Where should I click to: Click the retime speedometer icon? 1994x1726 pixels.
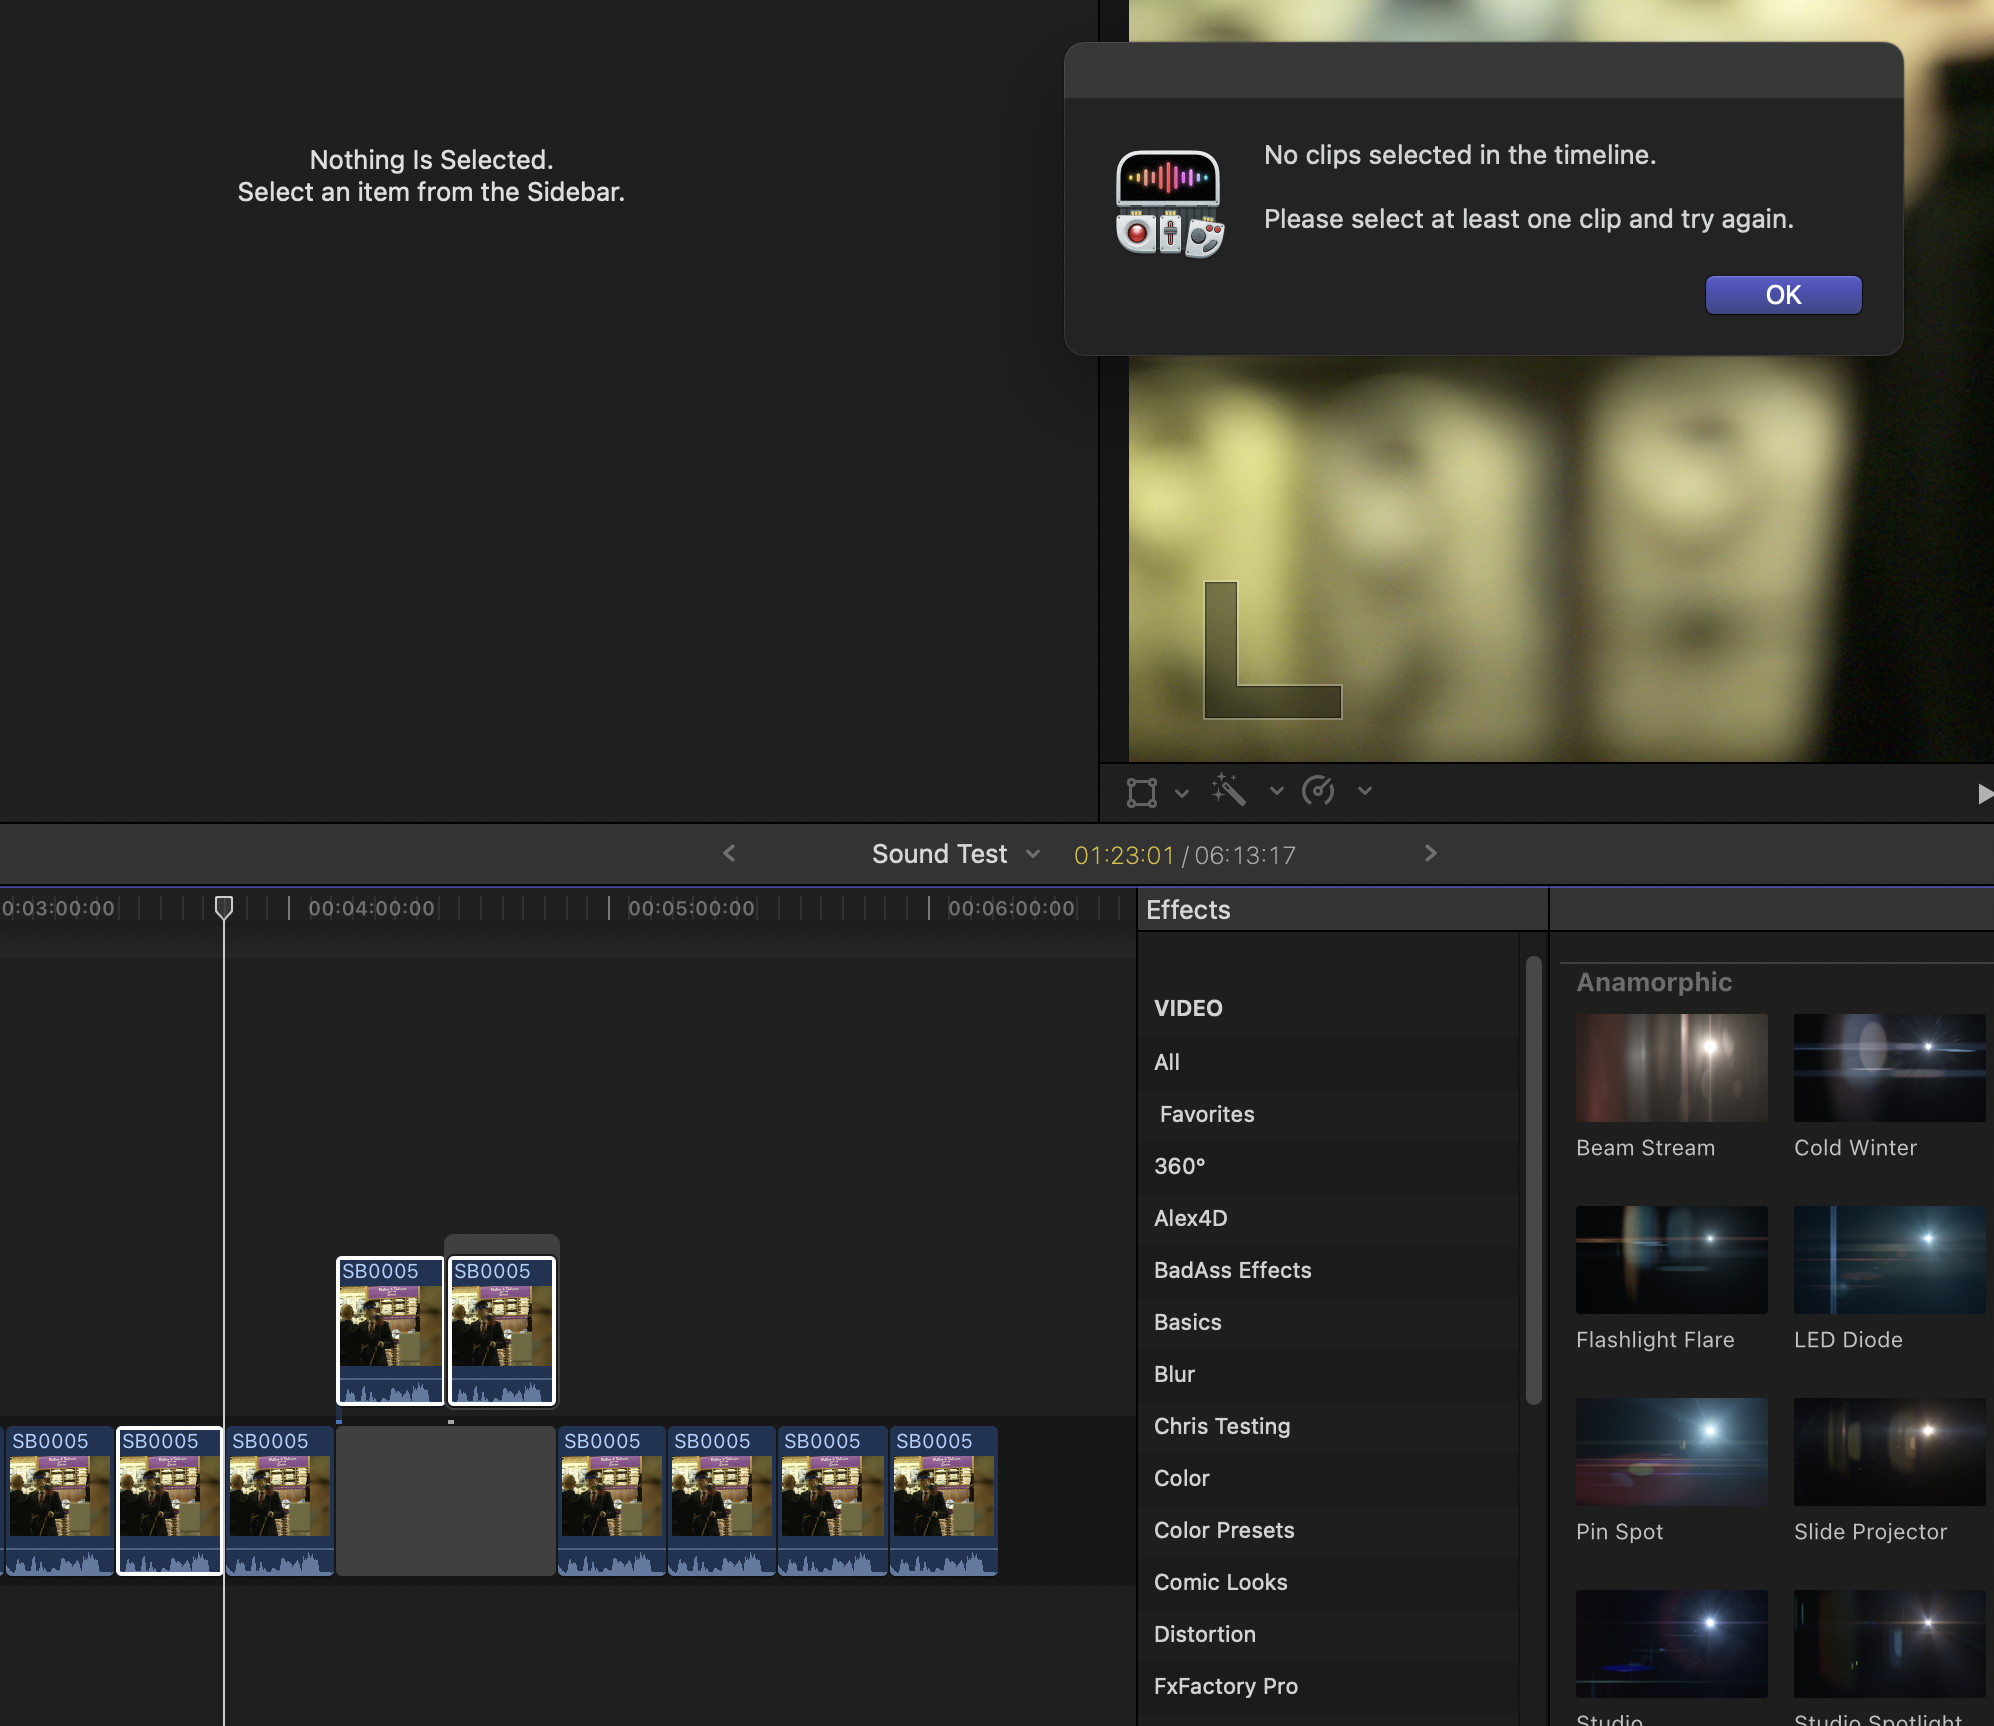point(1318,791)
